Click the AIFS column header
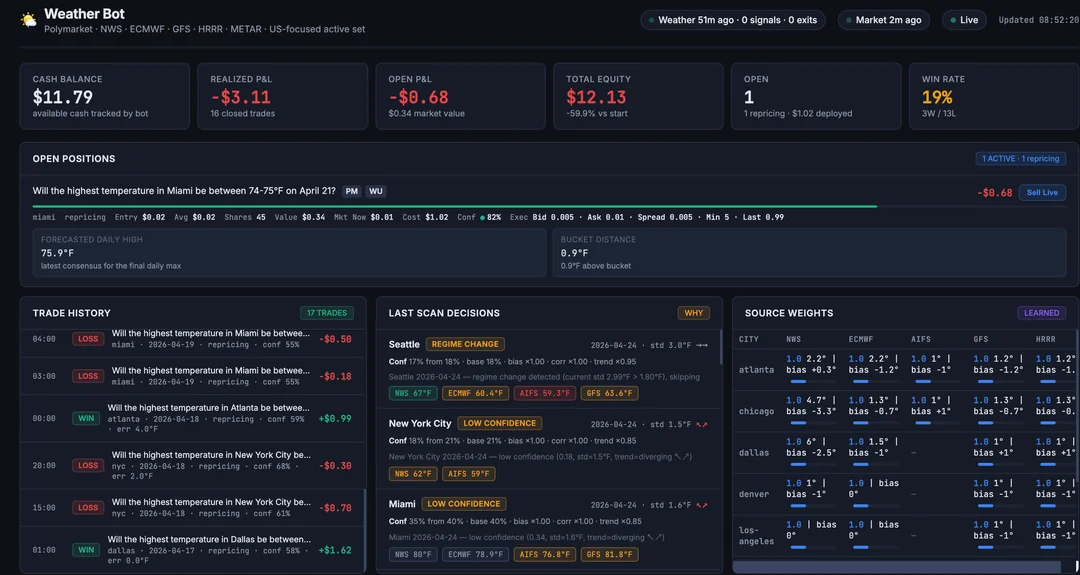Image resolution: width=1080 pixels, height=575 pixels. (920, 339)
